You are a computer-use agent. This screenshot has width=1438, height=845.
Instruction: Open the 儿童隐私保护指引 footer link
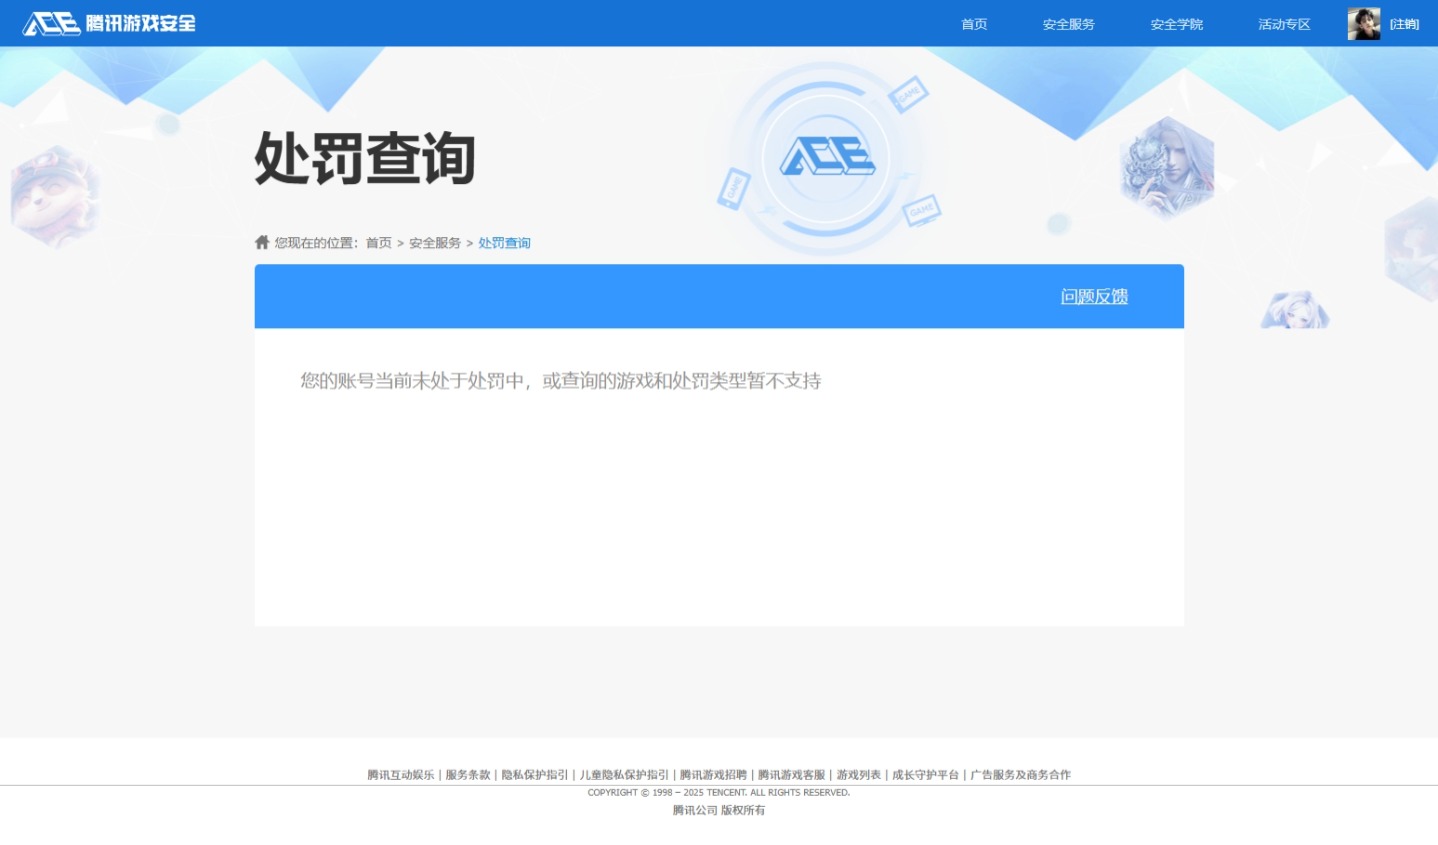pyautogui.click(x=622, y=774)
